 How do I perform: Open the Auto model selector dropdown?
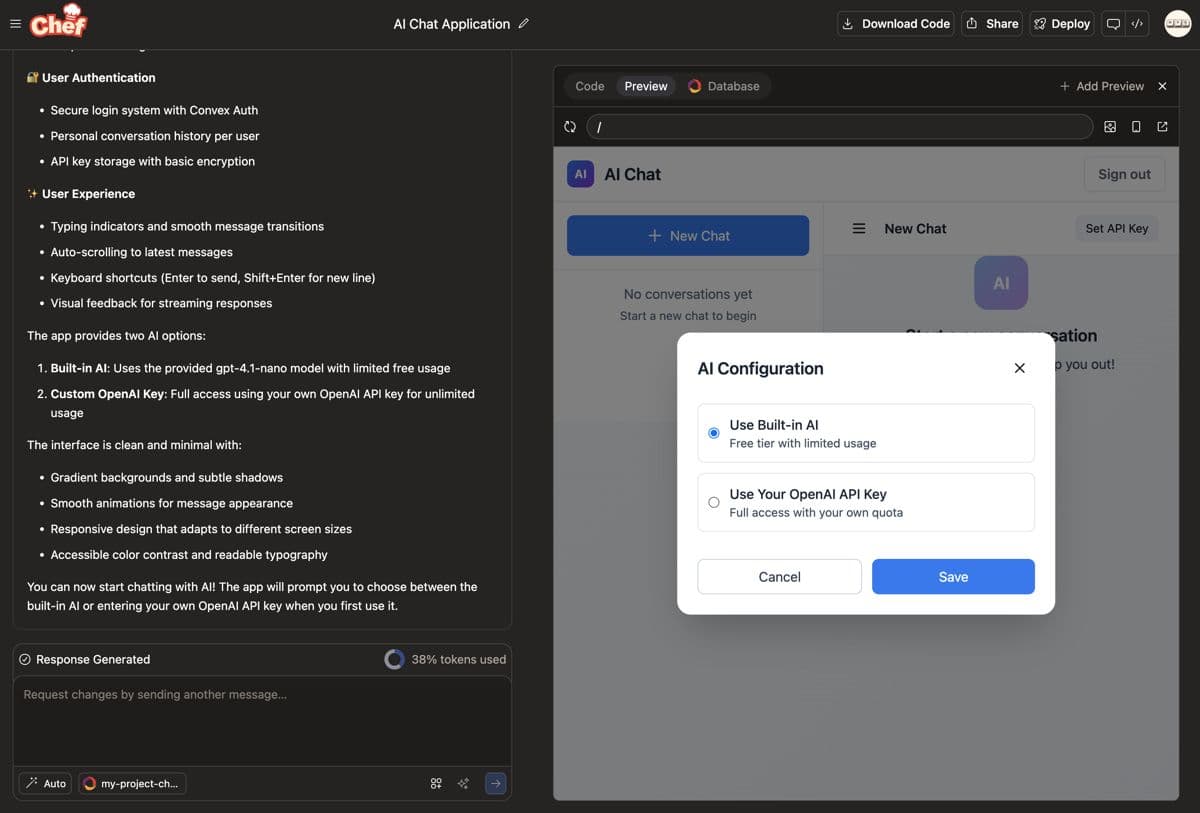tap(46, 784)
